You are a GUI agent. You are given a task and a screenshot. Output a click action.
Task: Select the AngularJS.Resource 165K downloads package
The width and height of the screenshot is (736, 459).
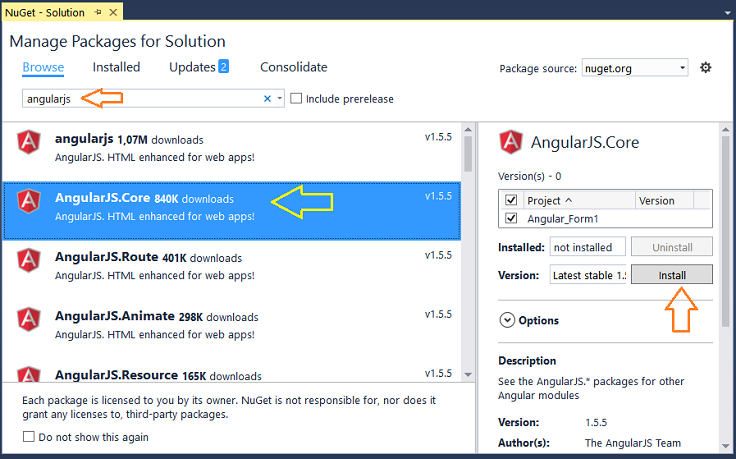(x=231, y=372)
